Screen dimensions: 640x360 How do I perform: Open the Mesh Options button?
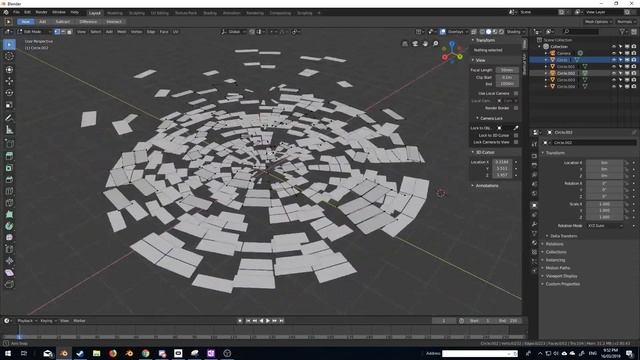[x=598, y=22]
